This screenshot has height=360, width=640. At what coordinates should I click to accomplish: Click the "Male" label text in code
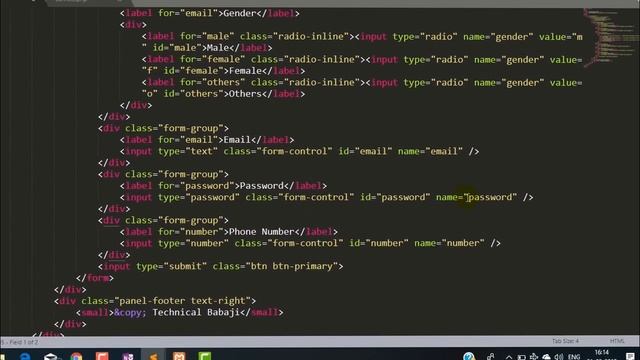(218, 48)
